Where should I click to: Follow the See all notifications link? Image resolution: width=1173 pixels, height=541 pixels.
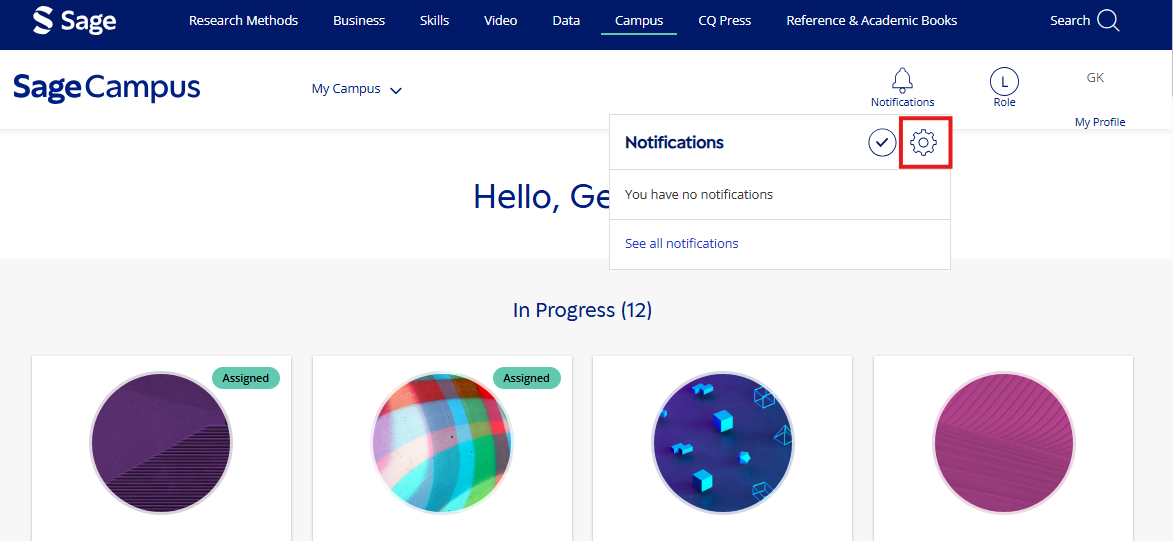pyautogui.click(x=682, y=243)
